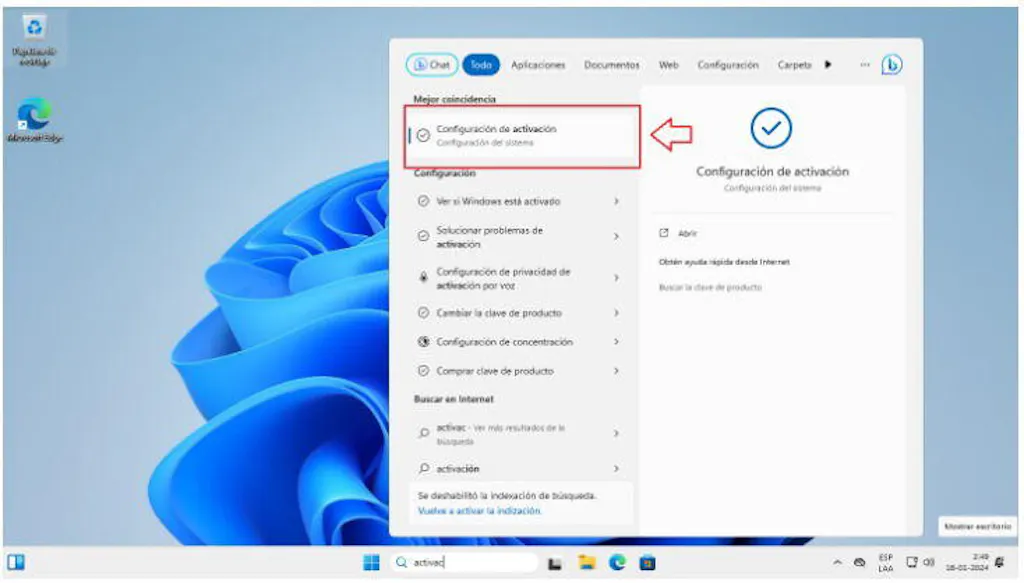Open Microsoft Store from the taskbar
Screen dimensions: 1024x583
tap(647, 563)
